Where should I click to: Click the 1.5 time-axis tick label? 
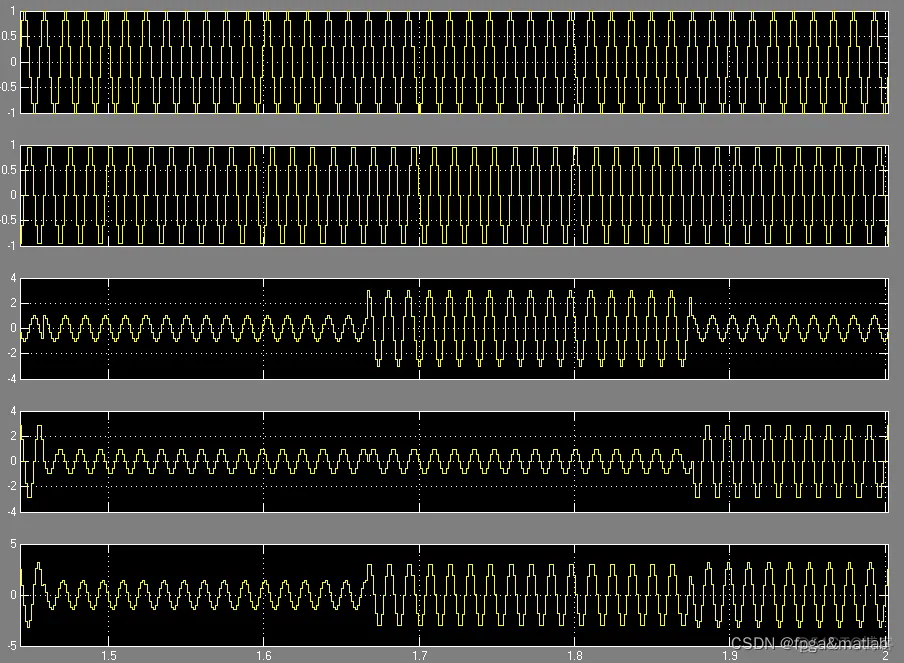(108, 656)
